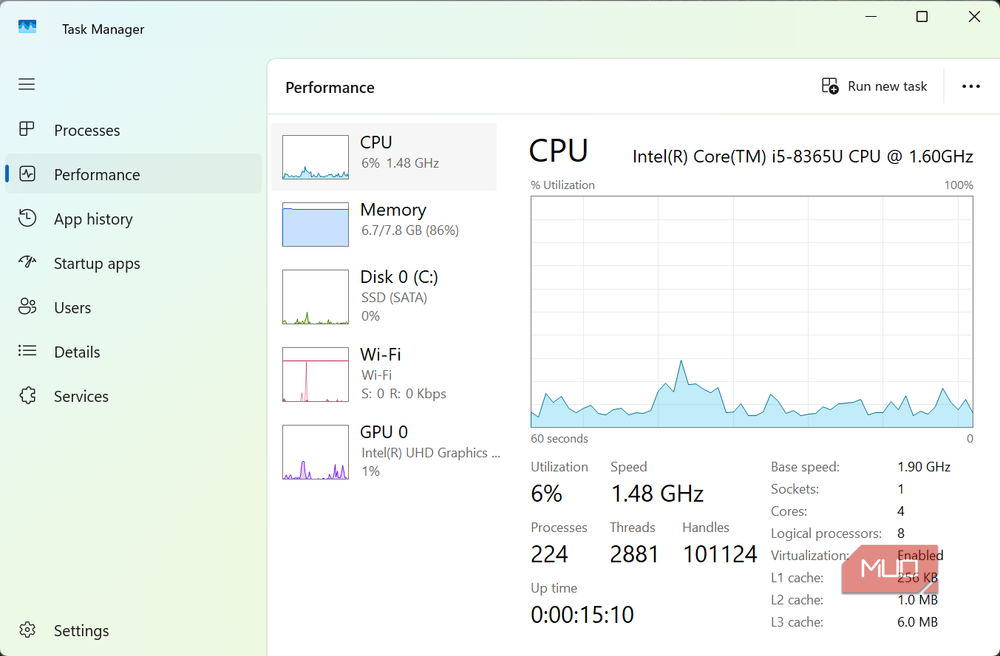
Task: Click the Performance page heading
Action: click(x=330, y=87)
